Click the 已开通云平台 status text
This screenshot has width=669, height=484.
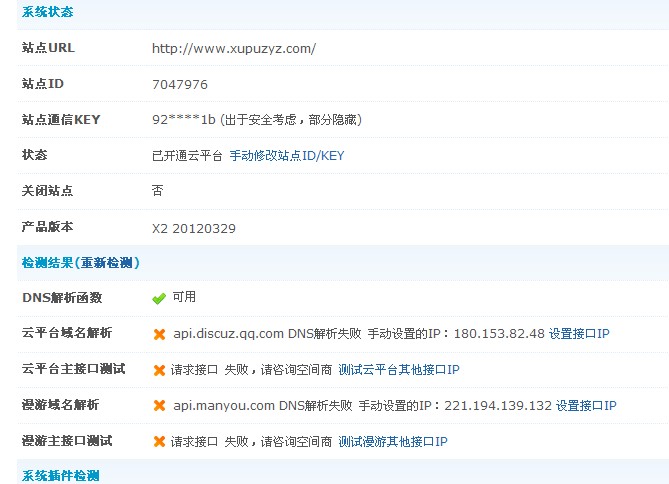[187, 156]
